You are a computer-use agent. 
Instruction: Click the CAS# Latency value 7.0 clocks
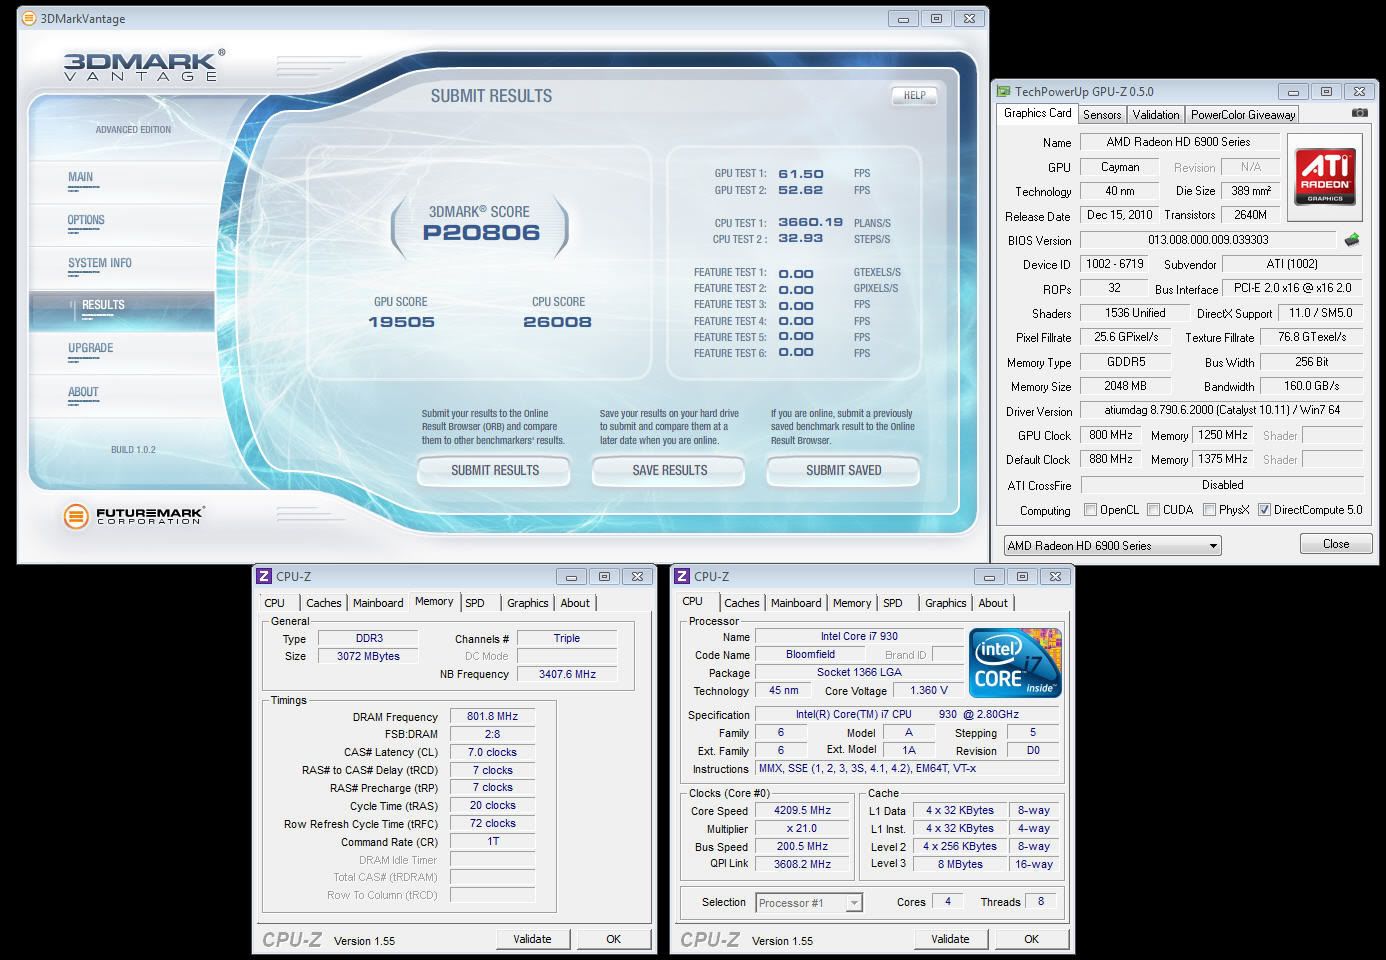[492, 752]
